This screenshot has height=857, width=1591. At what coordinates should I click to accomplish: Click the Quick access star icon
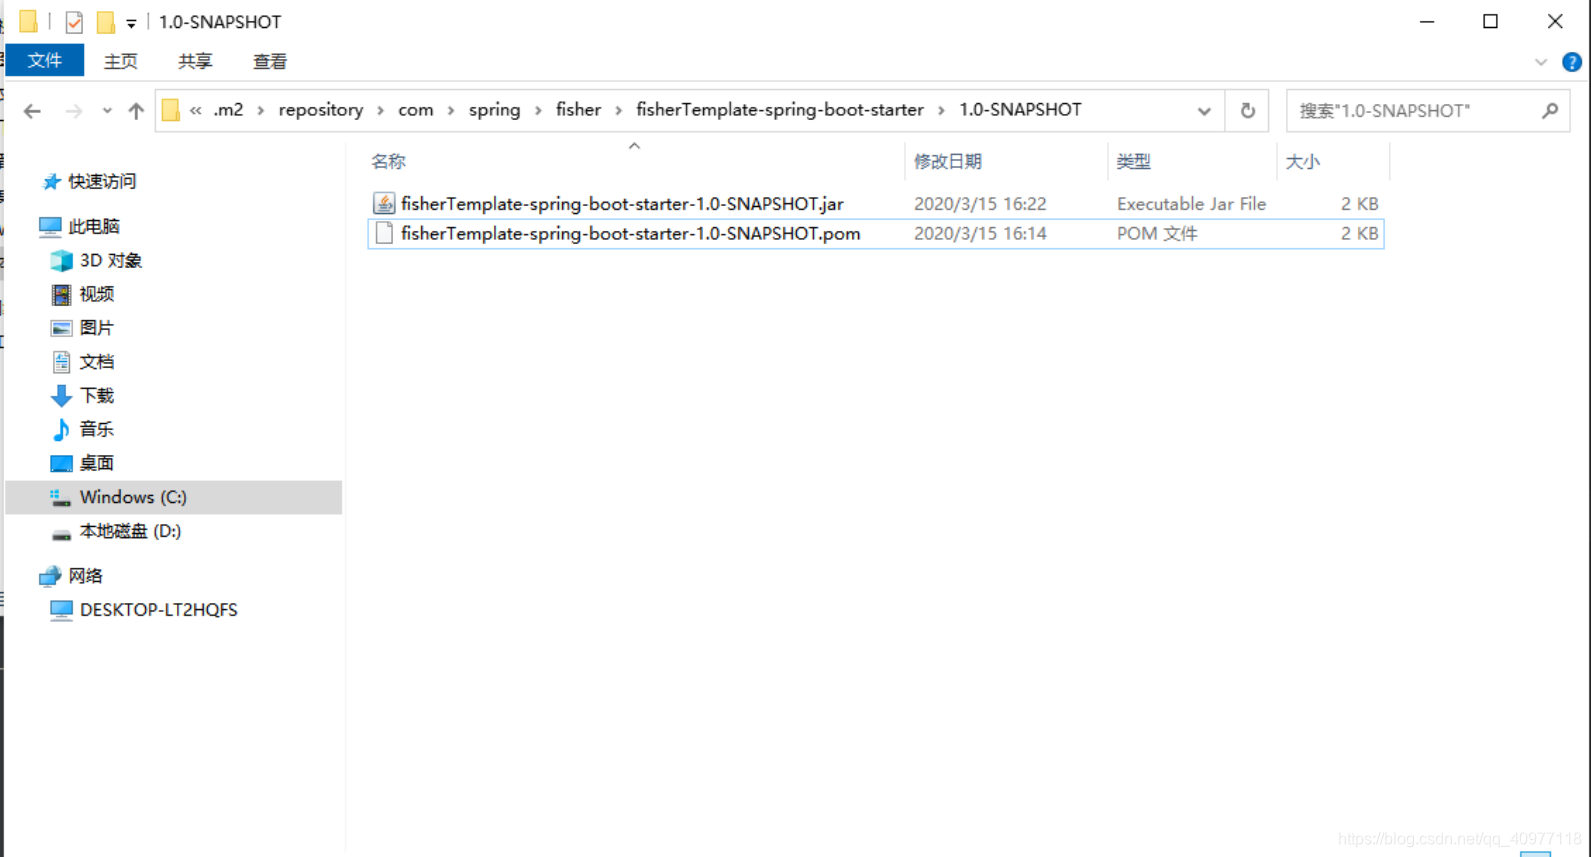51,181
